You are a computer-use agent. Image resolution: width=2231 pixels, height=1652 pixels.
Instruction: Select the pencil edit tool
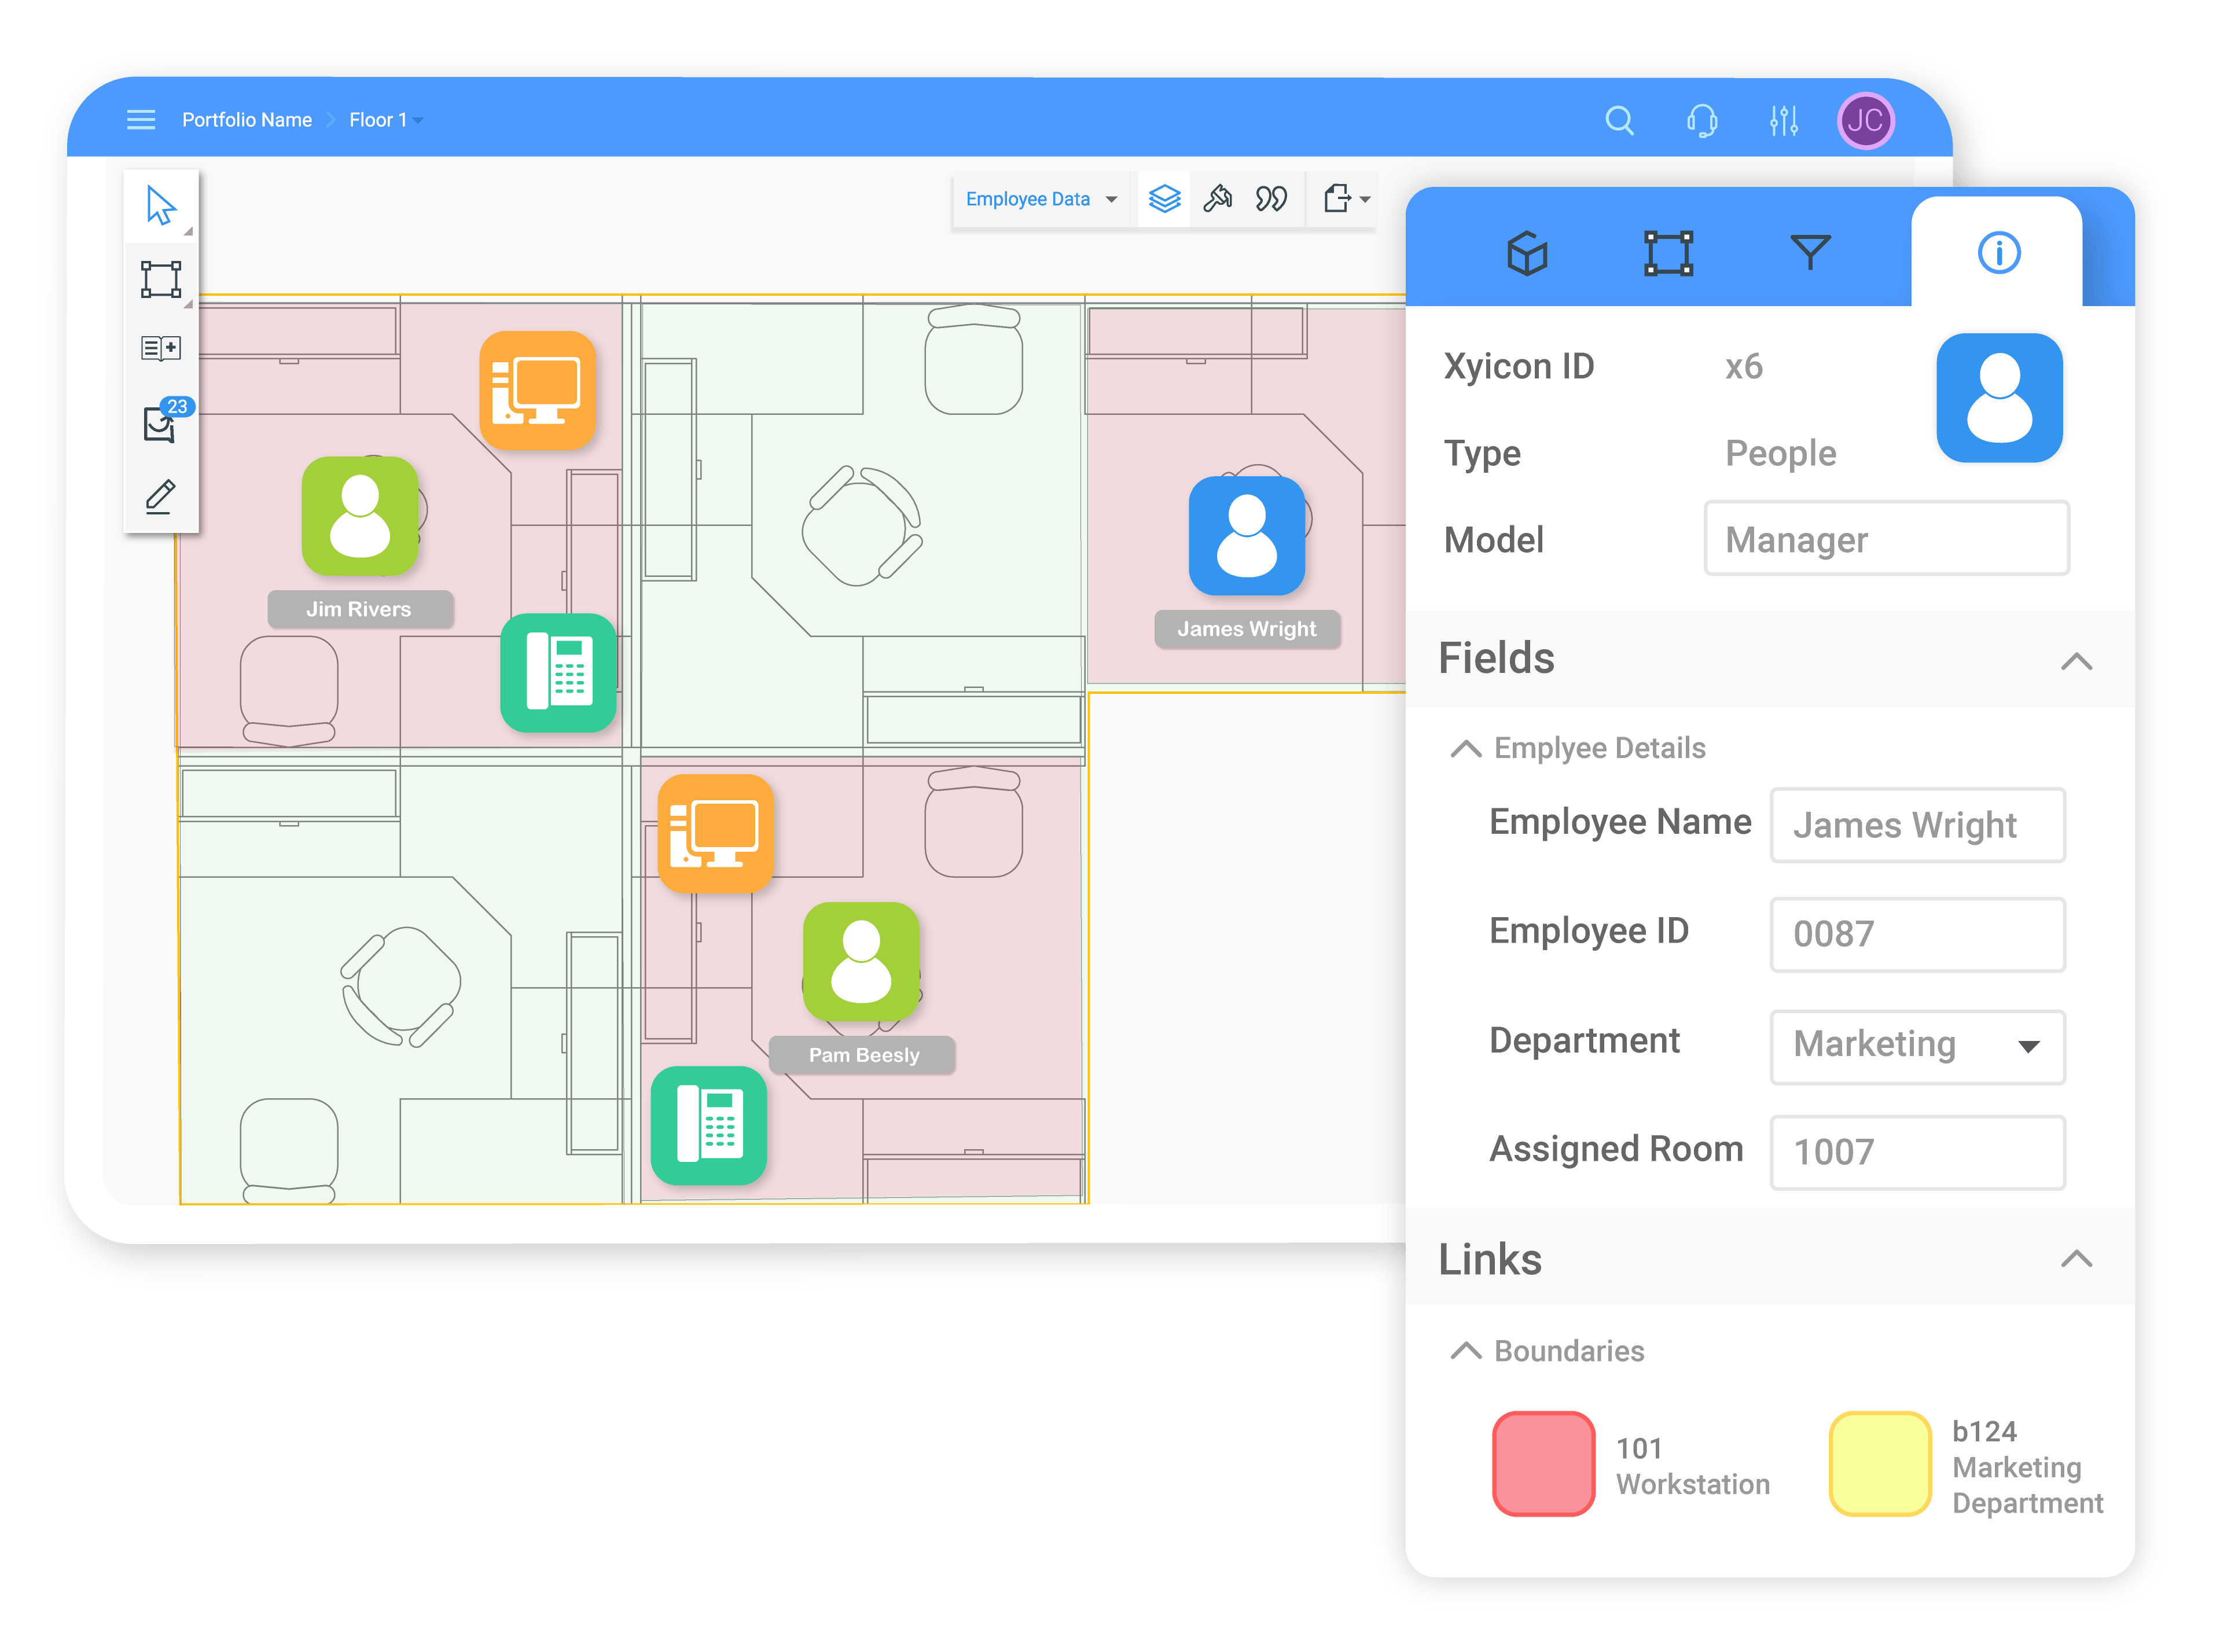point(160,496)
